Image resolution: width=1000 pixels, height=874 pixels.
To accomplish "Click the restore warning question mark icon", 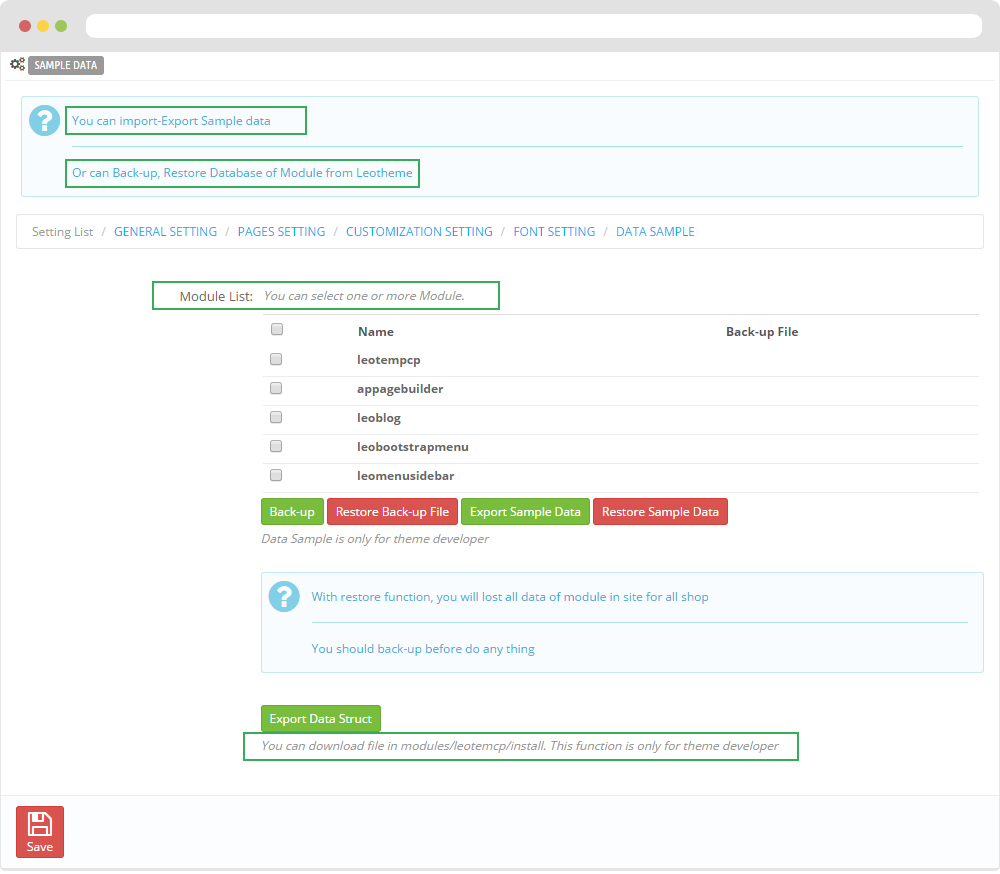I will coord(285,596).
